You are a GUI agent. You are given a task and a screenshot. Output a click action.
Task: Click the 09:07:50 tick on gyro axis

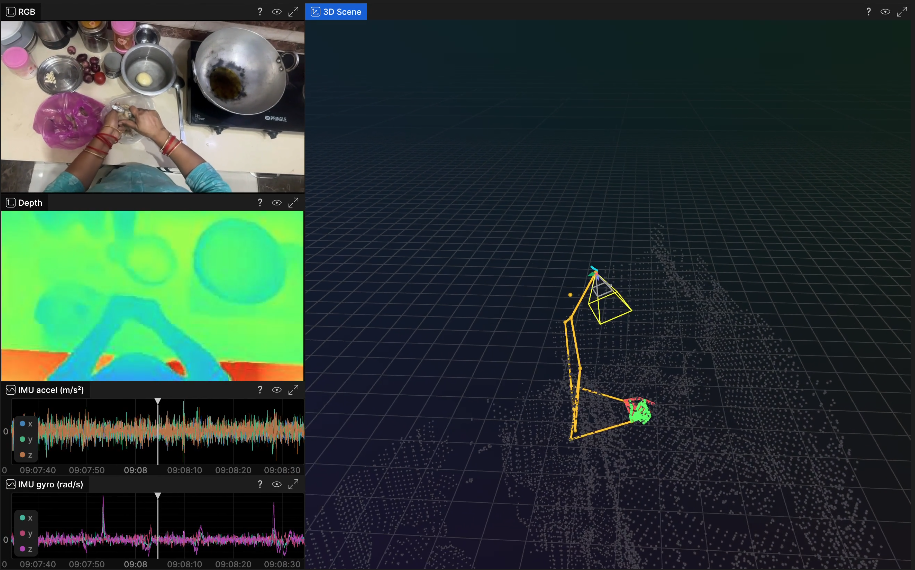pyautogui.click(x=86, y=564)
